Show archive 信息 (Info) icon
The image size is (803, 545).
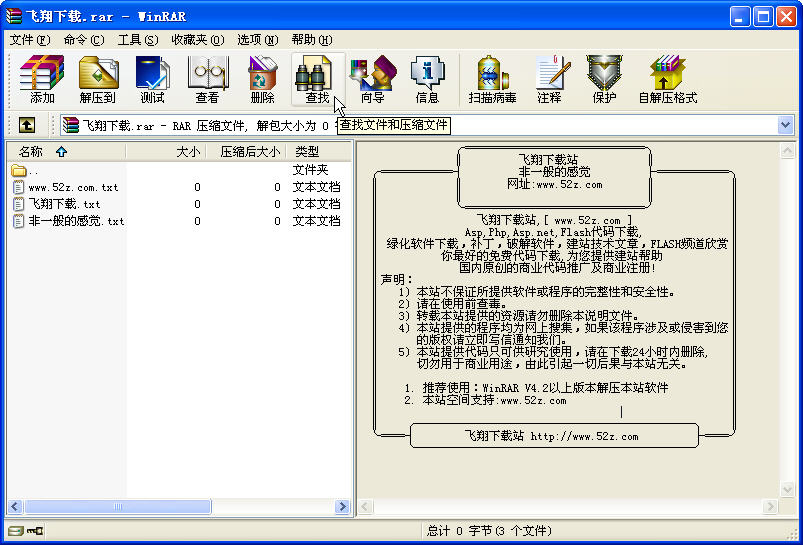(427, 79)
